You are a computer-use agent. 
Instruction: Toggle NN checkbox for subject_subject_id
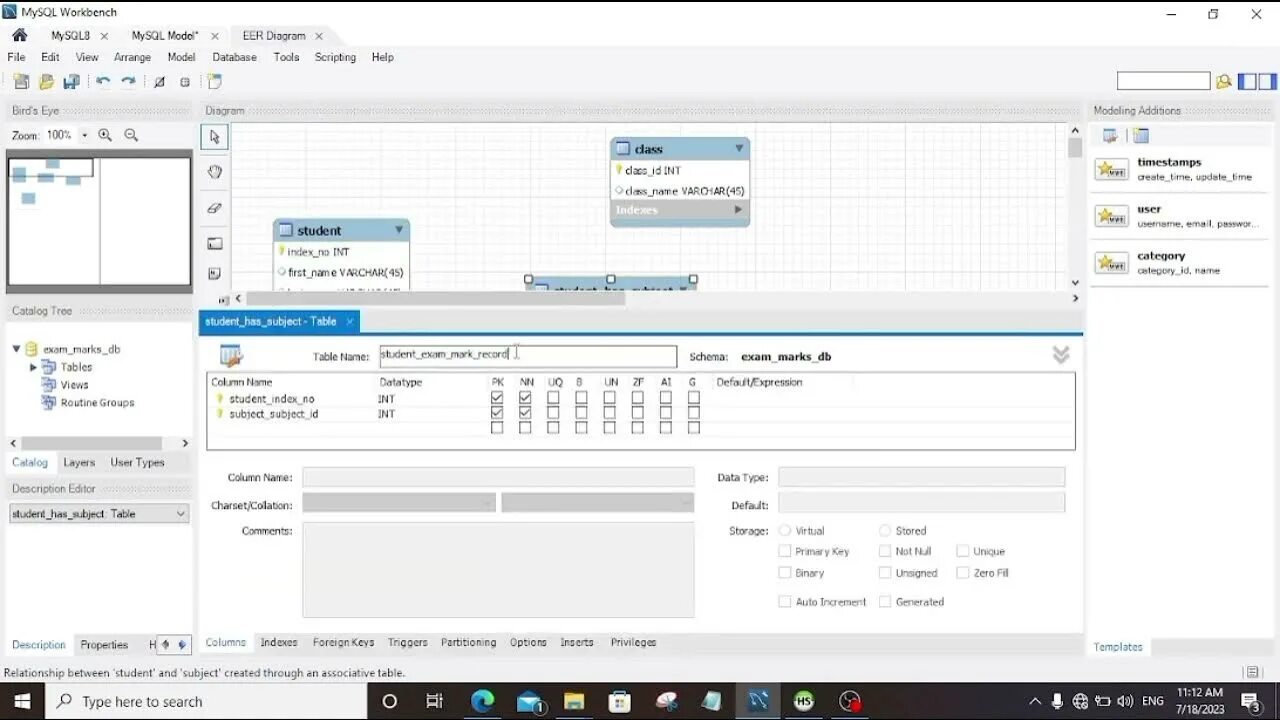pos(525,413)
